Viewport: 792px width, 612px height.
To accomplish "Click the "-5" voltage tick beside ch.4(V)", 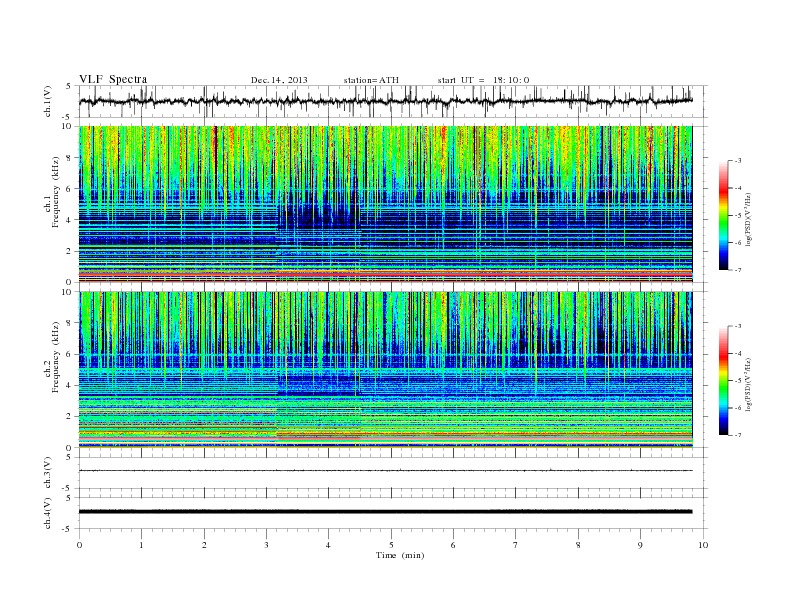I will (x=68, y=529).
